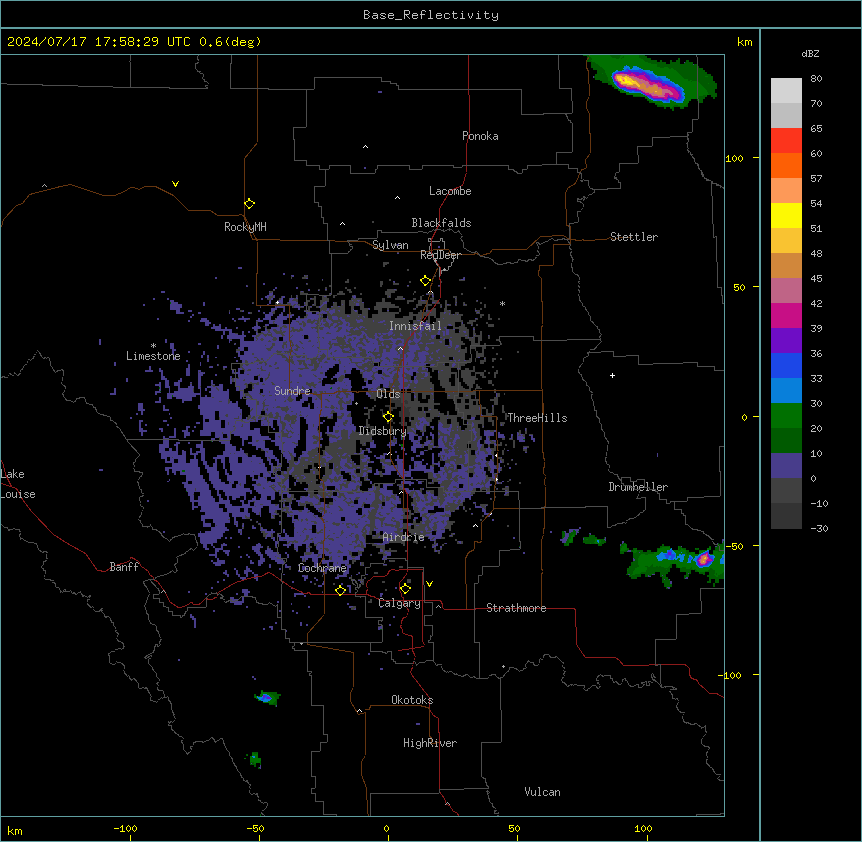Click the Calgary city label
Screen dimensions: 862x842
tap(399, 603)
